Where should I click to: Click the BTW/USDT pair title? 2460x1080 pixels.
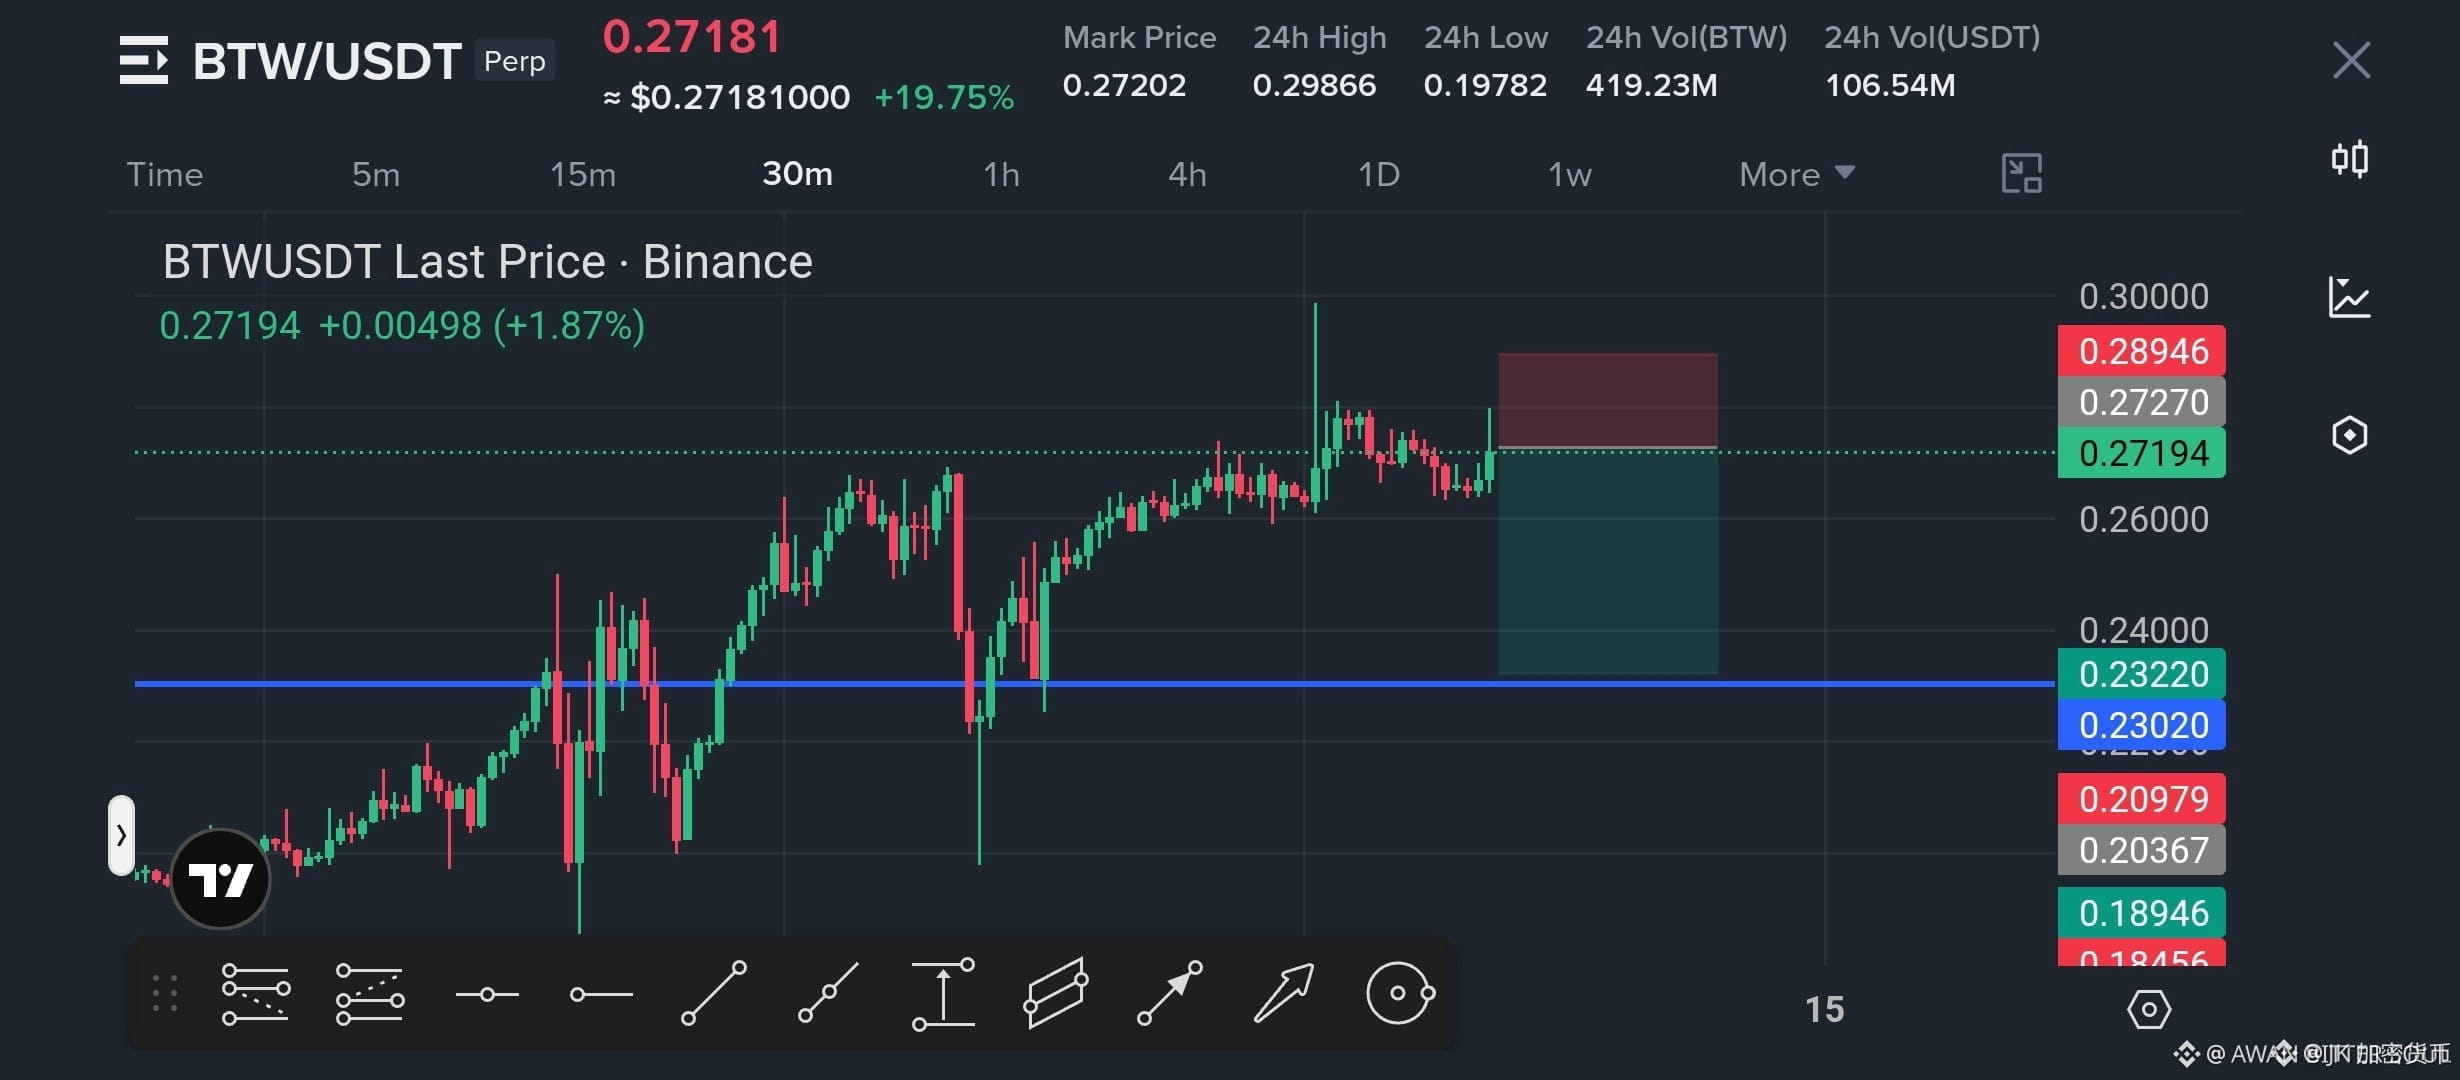coord(327,61)
